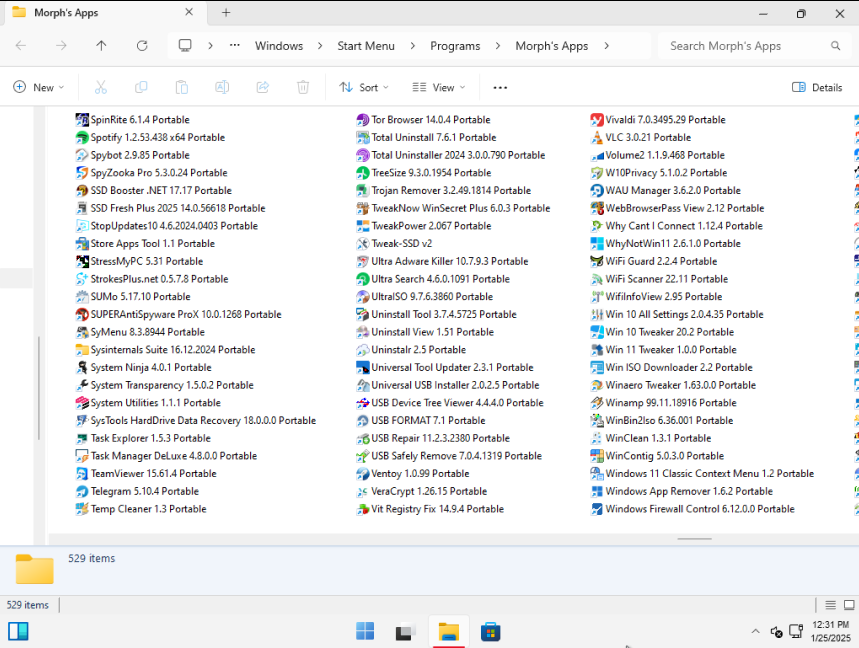Click the USB Safely Remove icon

[x=363, y=456]
